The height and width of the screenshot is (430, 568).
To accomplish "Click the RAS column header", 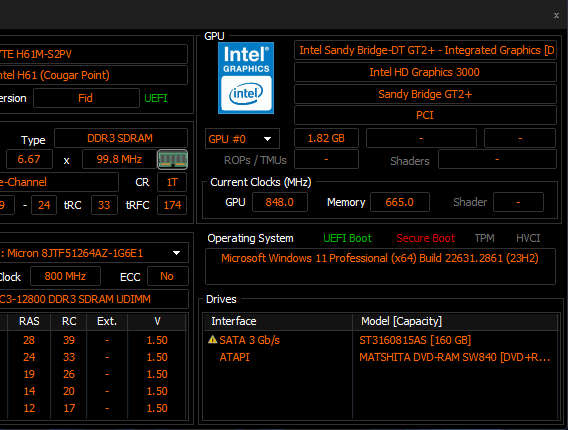I will pos(29,321).
